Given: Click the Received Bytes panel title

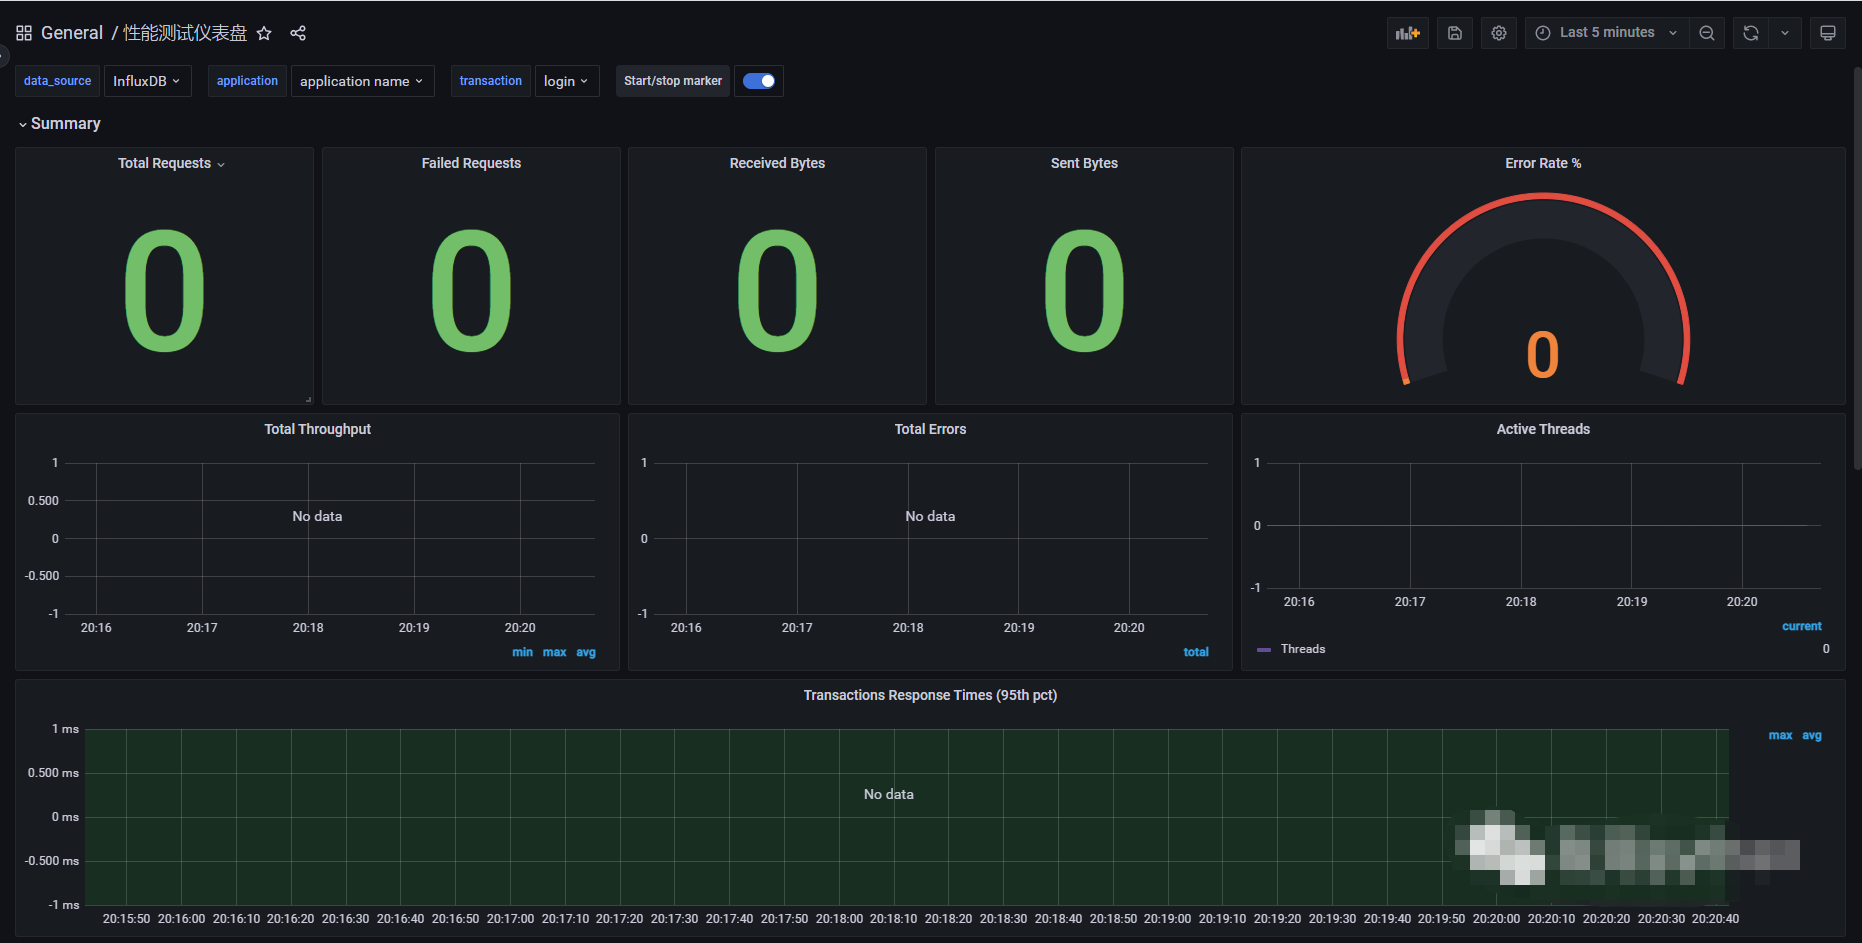Looking at the screenshot, I should [x=777, y=163].
